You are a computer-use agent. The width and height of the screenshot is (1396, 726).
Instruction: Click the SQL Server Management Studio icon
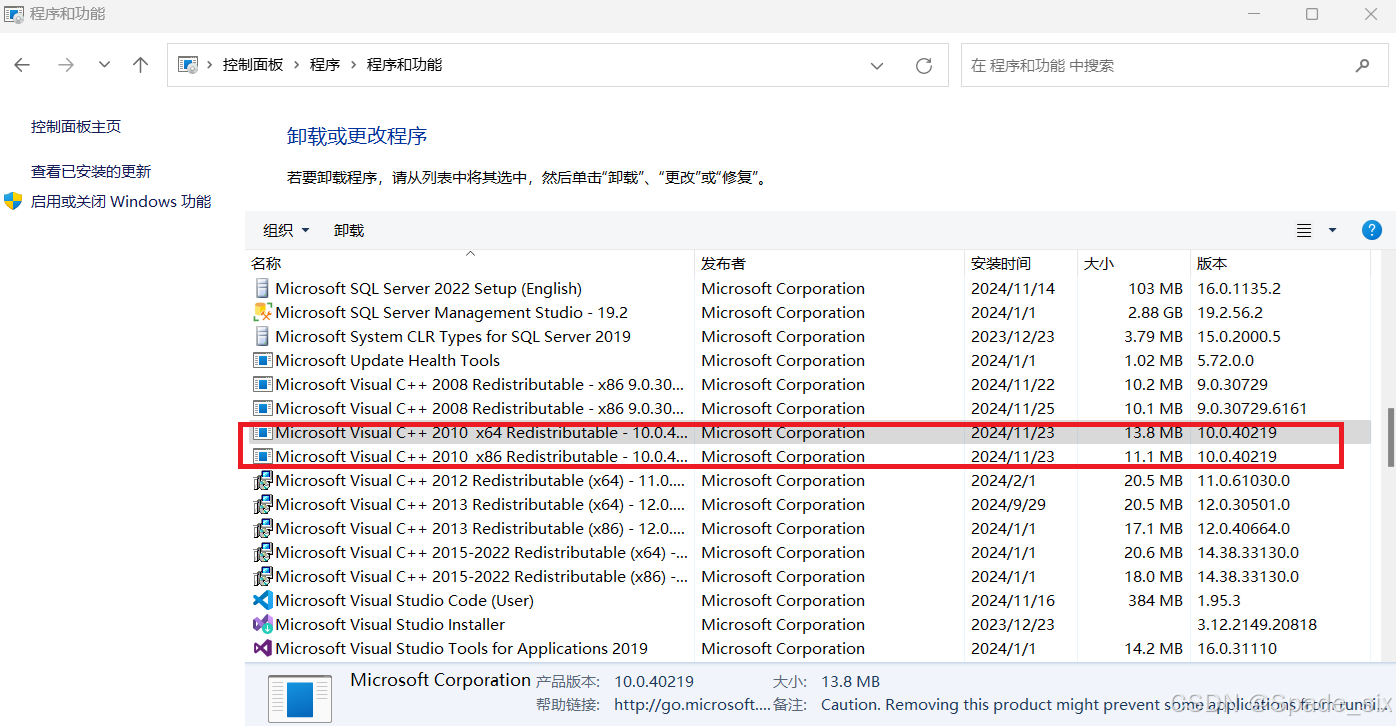(x=261, y=312)
